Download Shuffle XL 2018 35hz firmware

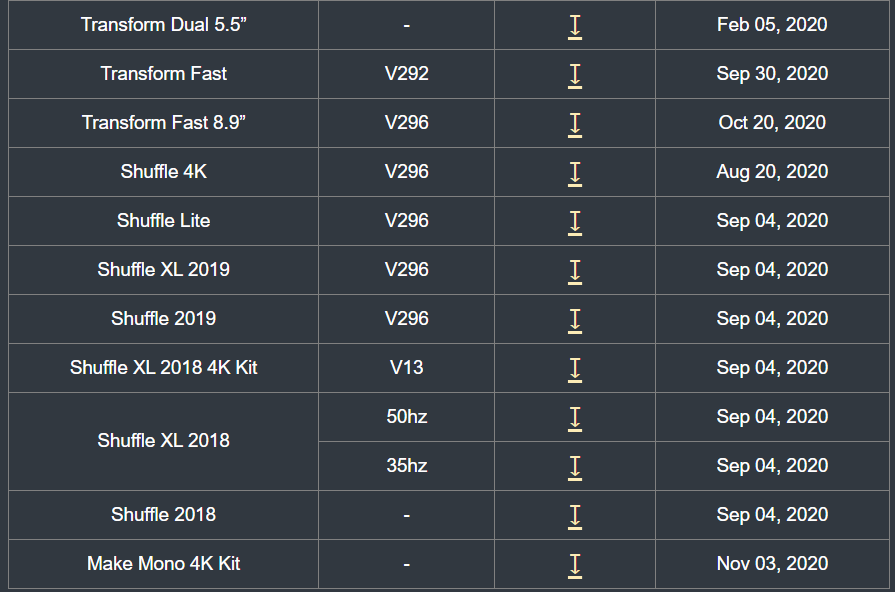tap(575, 468)
